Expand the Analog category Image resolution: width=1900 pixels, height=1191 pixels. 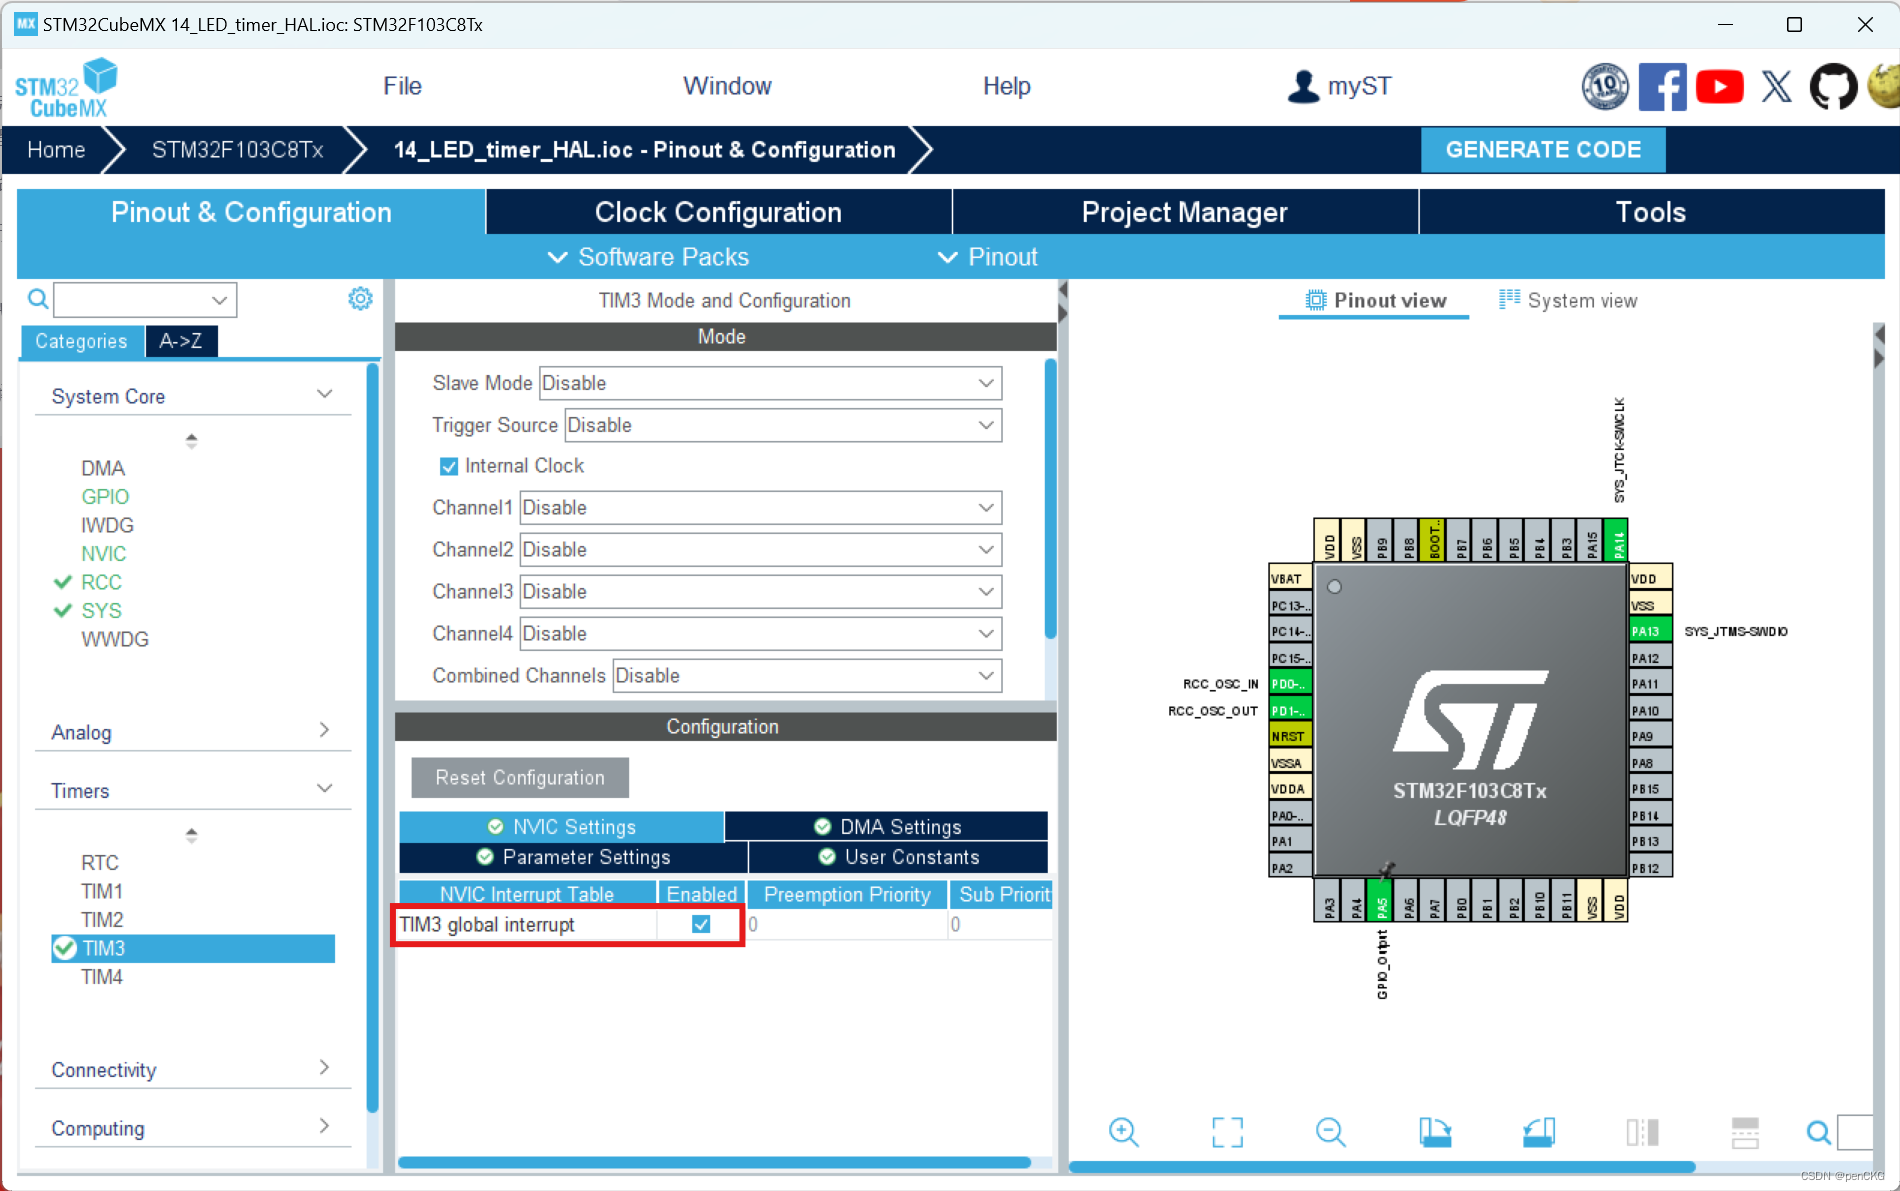pos(323,731)
